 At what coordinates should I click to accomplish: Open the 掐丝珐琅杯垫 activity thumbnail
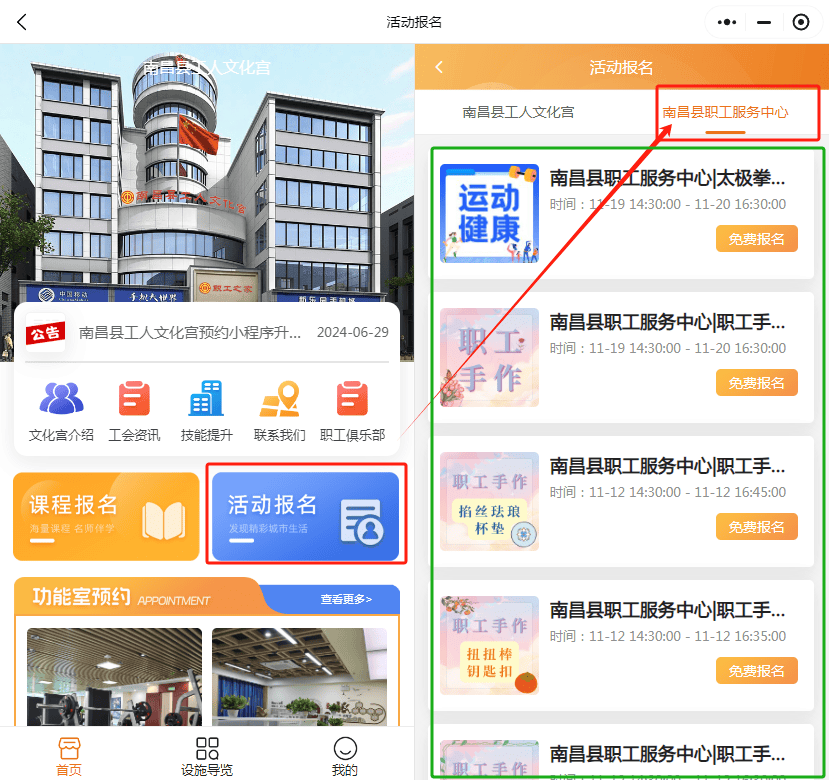pos(490,501)
